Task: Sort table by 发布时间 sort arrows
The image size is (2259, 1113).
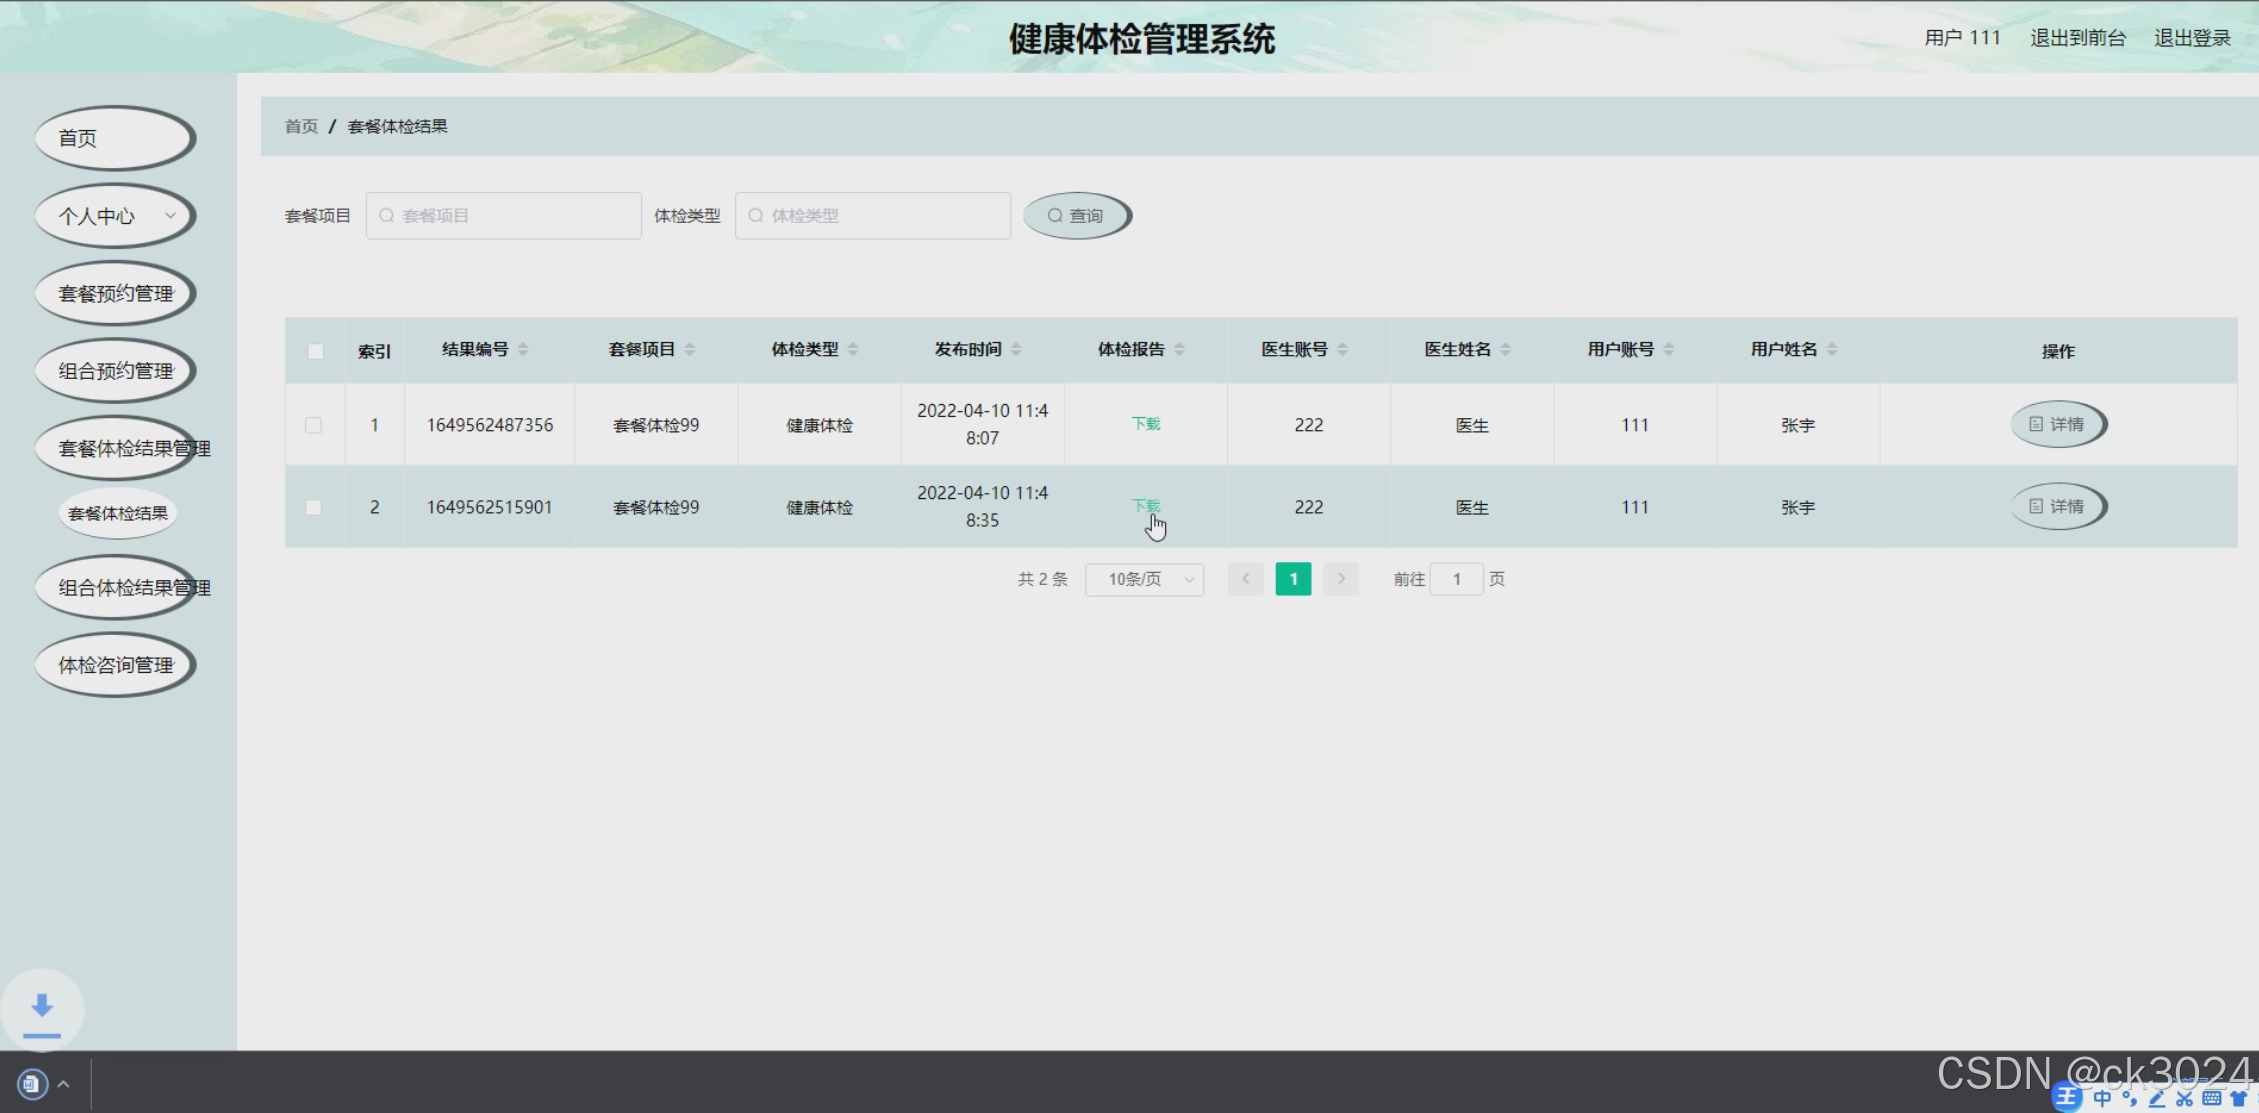Action: (1016, 349)
